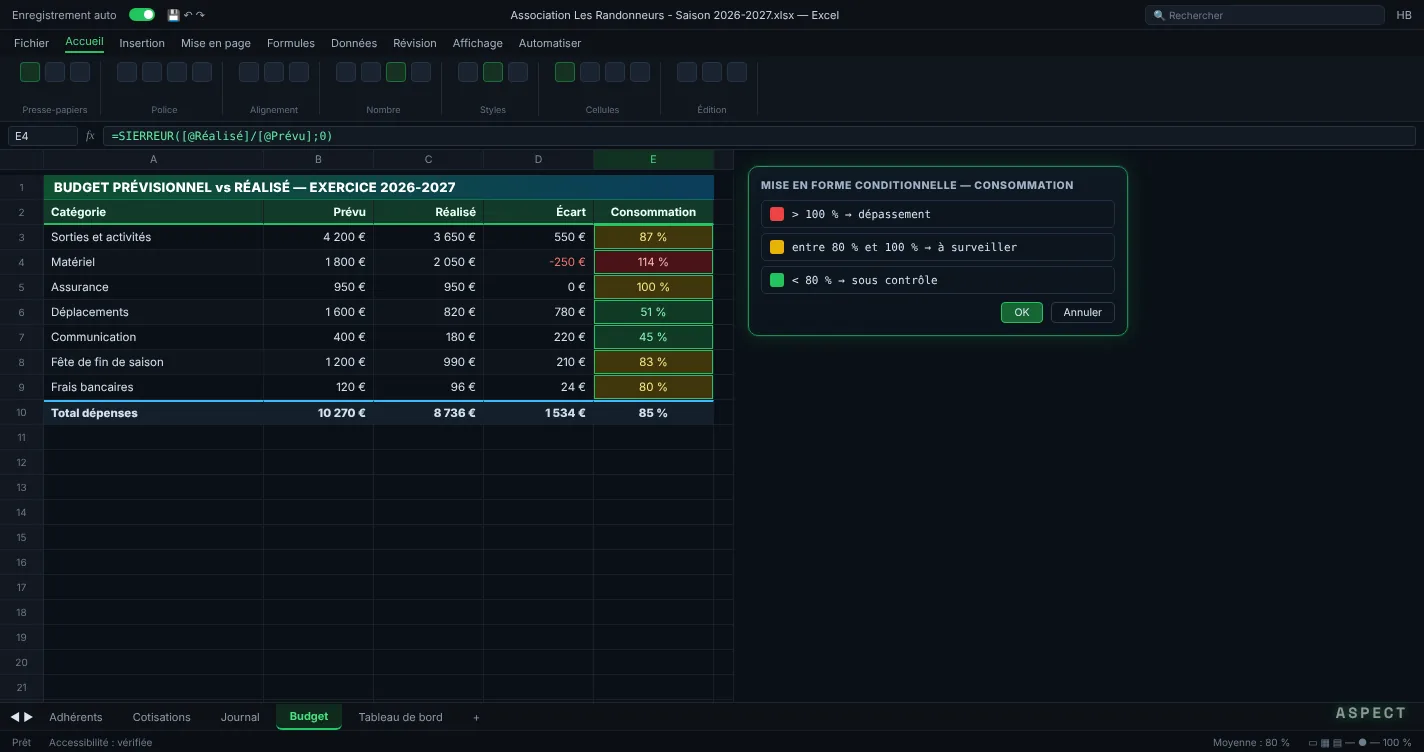Click the Consommation column header cell
The image size is (1424, 752).
point(653,212)
